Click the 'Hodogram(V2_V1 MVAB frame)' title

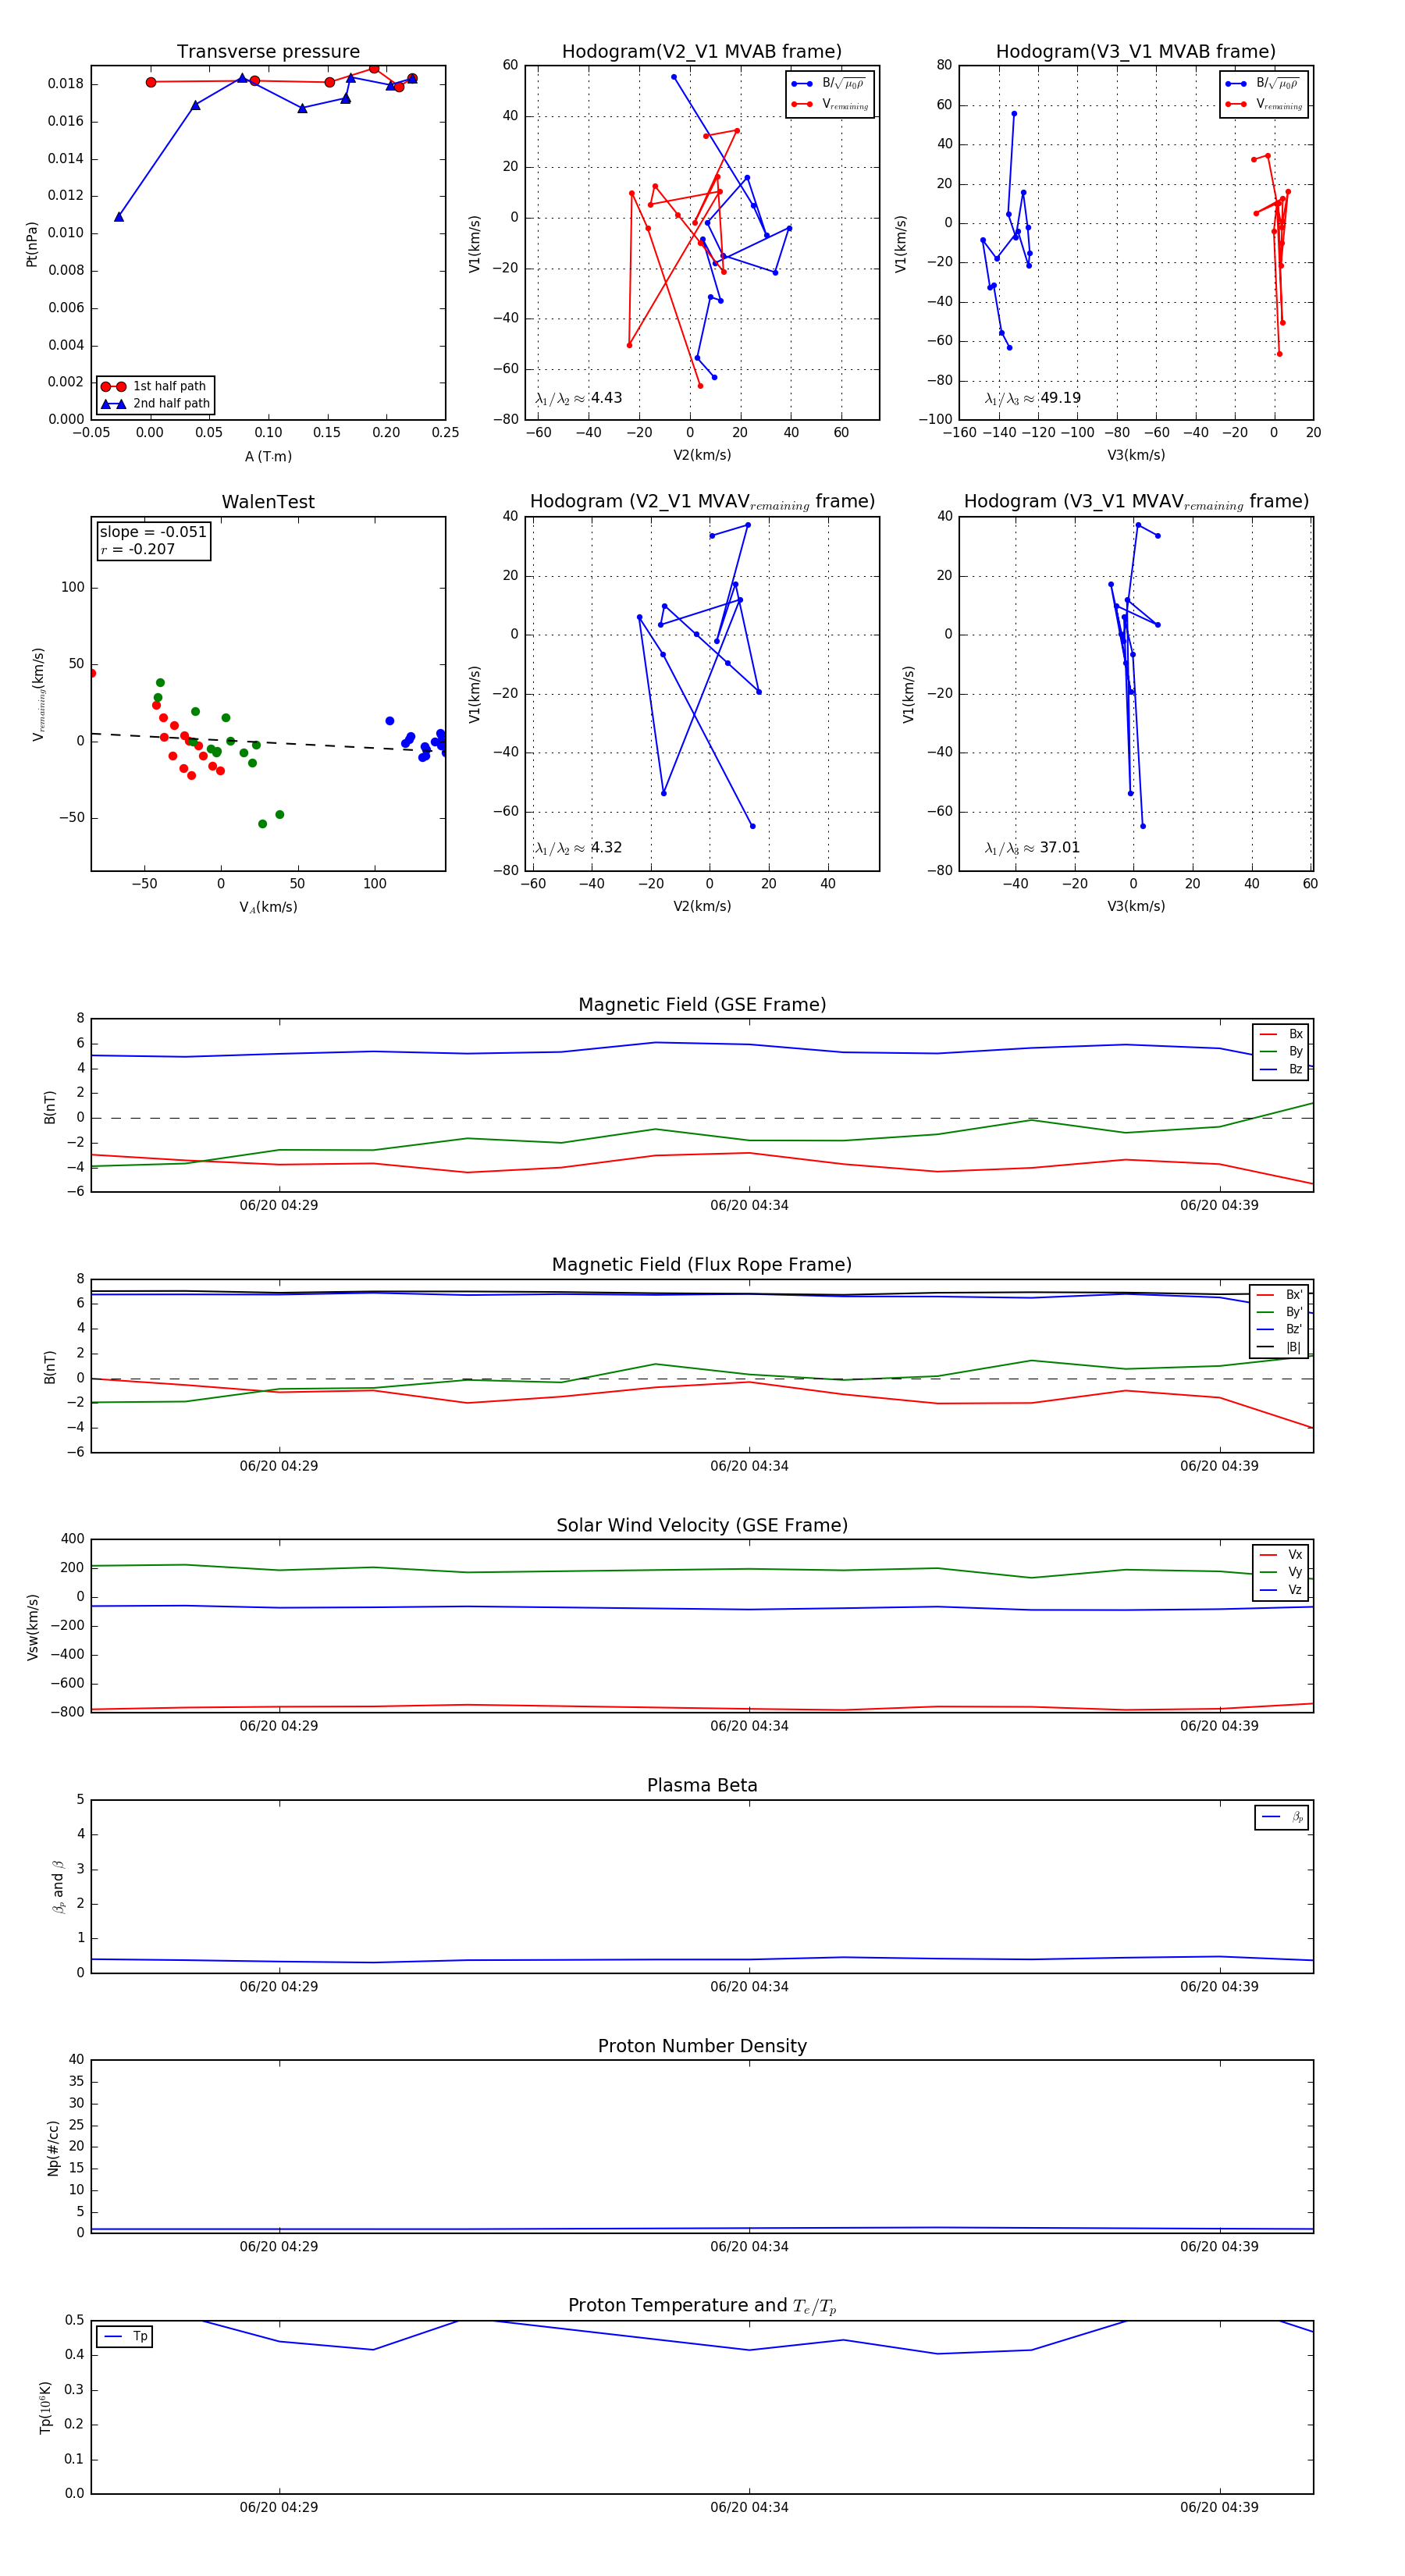pos(702,52)
